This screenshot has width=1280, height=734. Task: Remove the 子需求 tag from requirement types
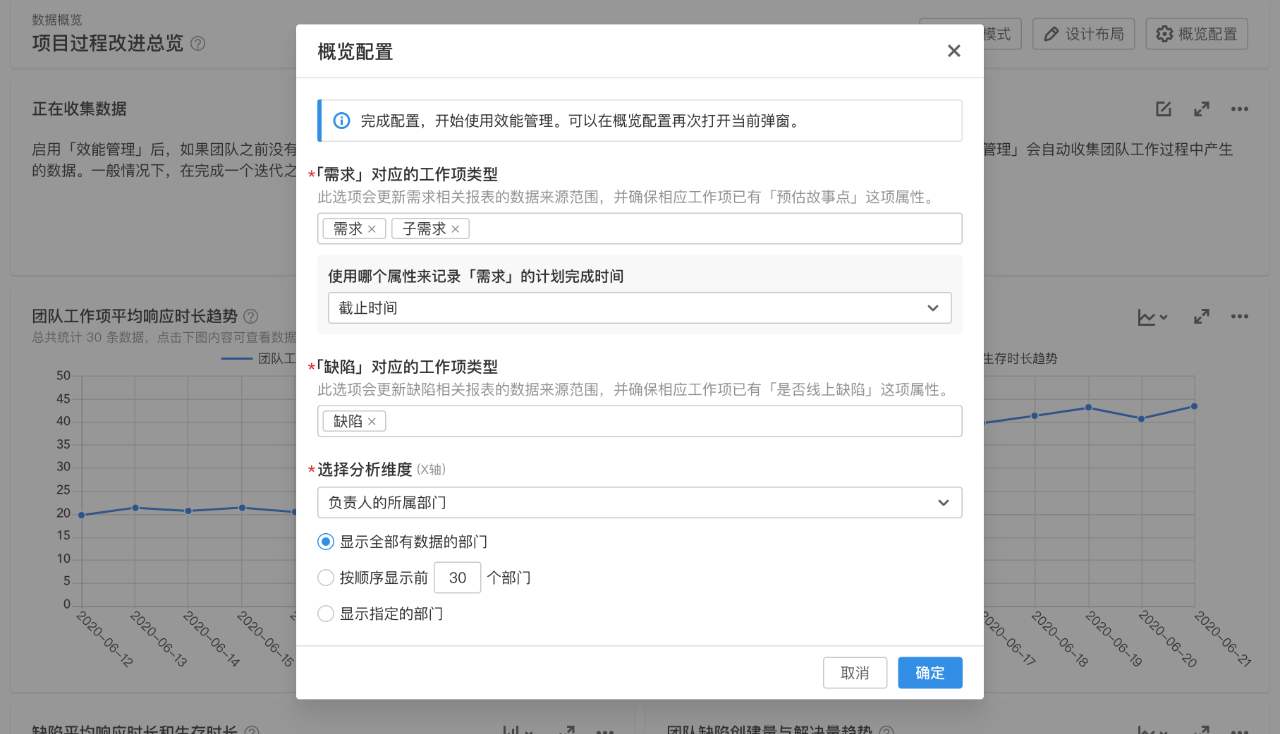pyautogui.click(x=455, y=228)
